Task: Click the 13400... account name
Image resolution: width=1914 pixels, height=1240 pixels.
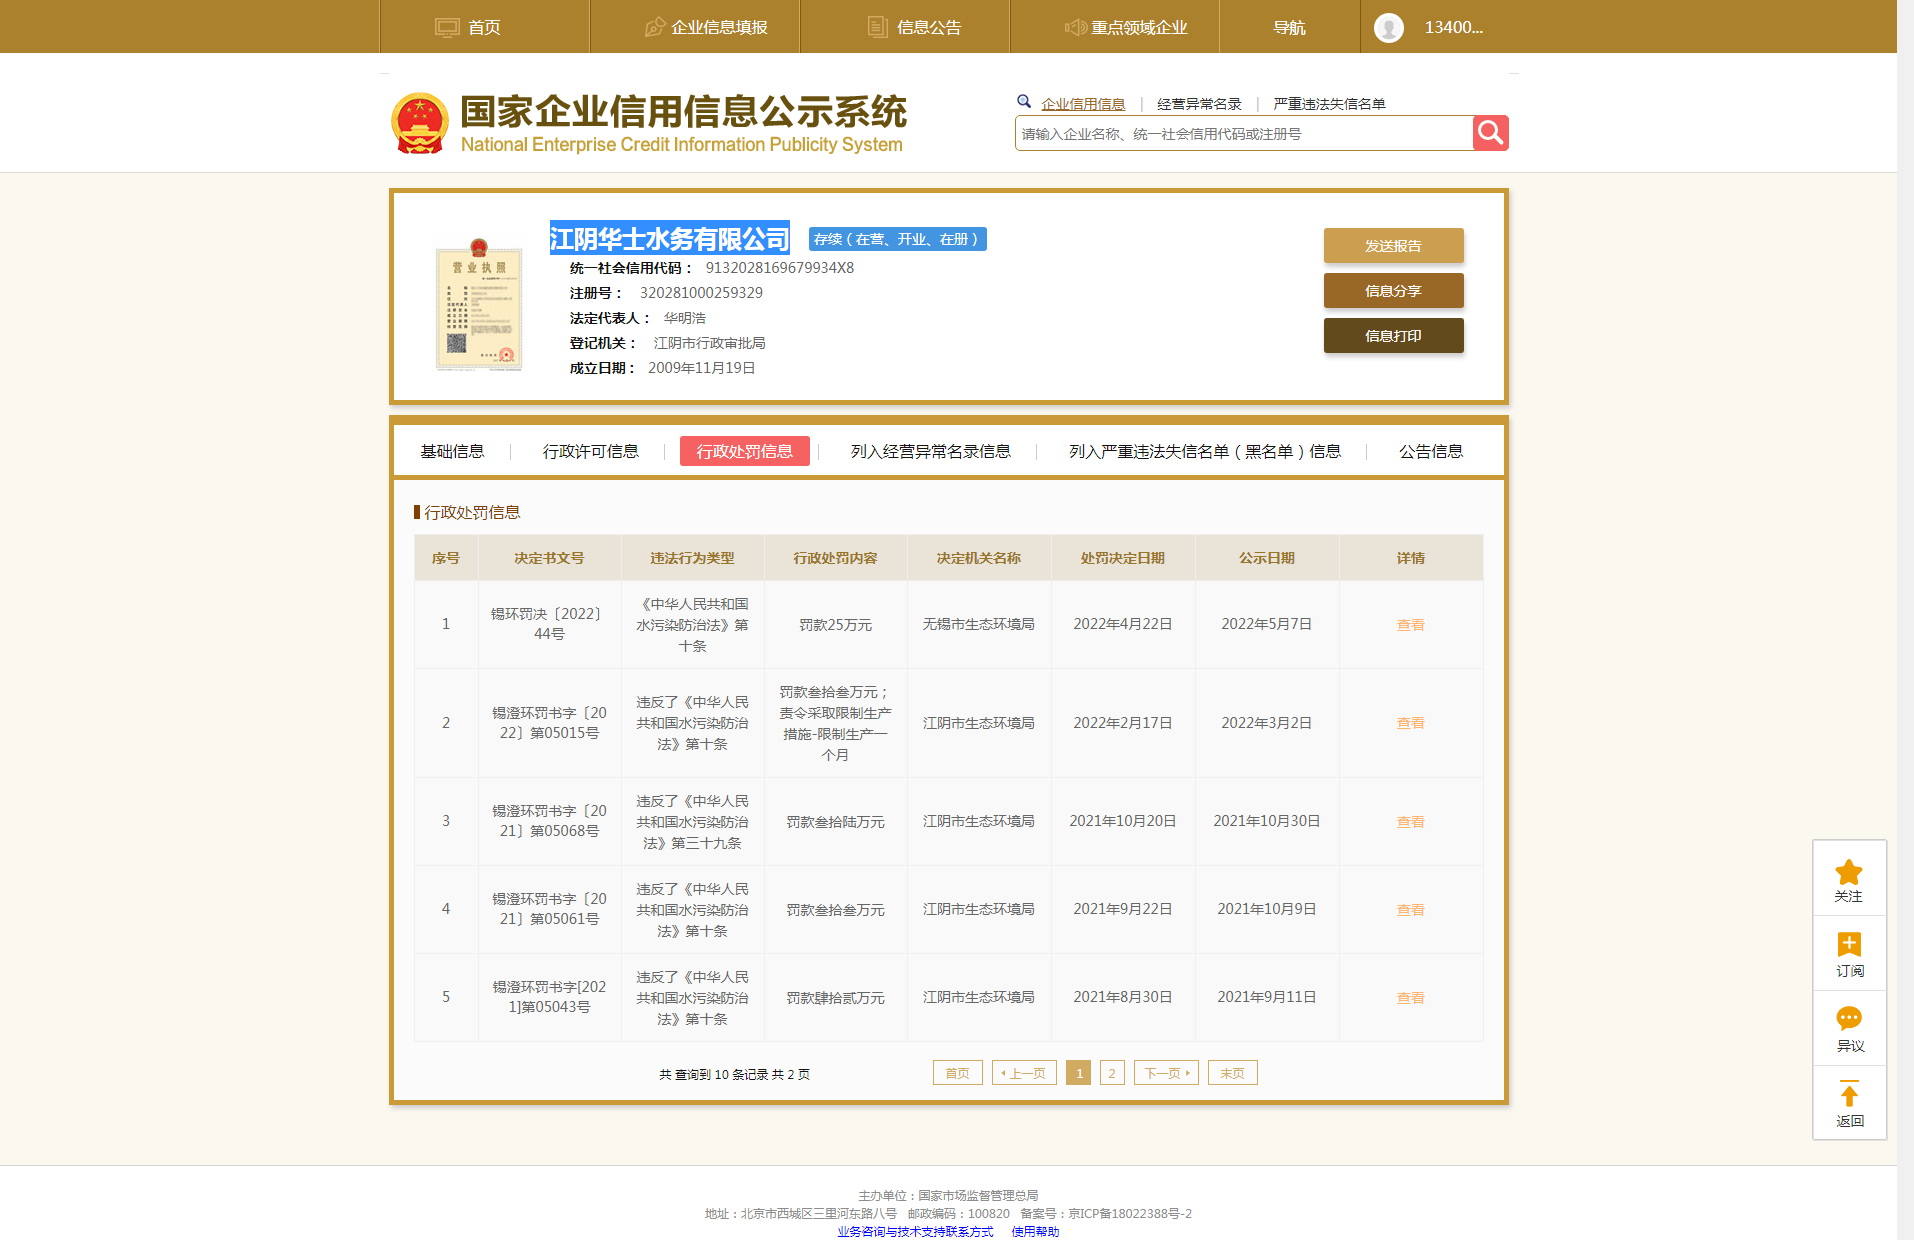Action: tap(1453, 27)
